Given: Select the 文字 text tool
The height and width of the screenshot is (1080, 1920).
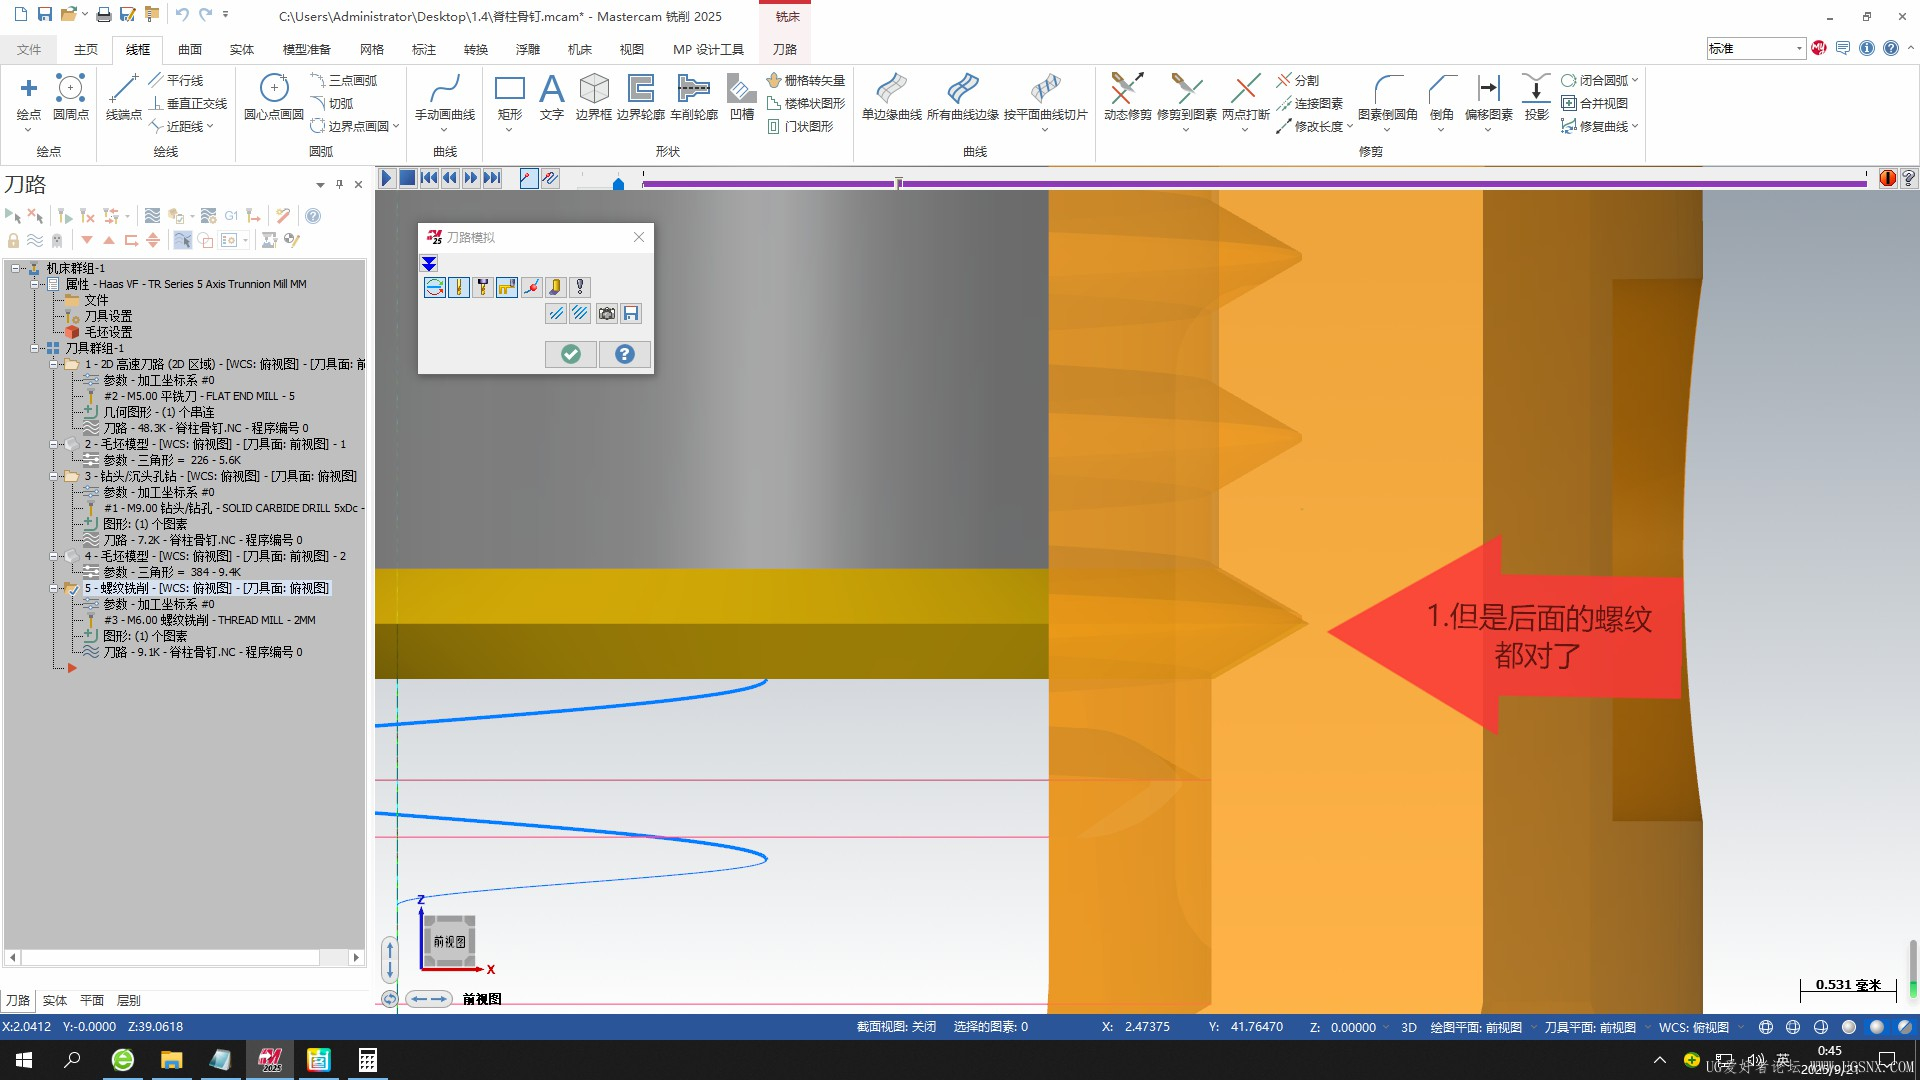Looking at the screenshot, I should pos(551,97).
